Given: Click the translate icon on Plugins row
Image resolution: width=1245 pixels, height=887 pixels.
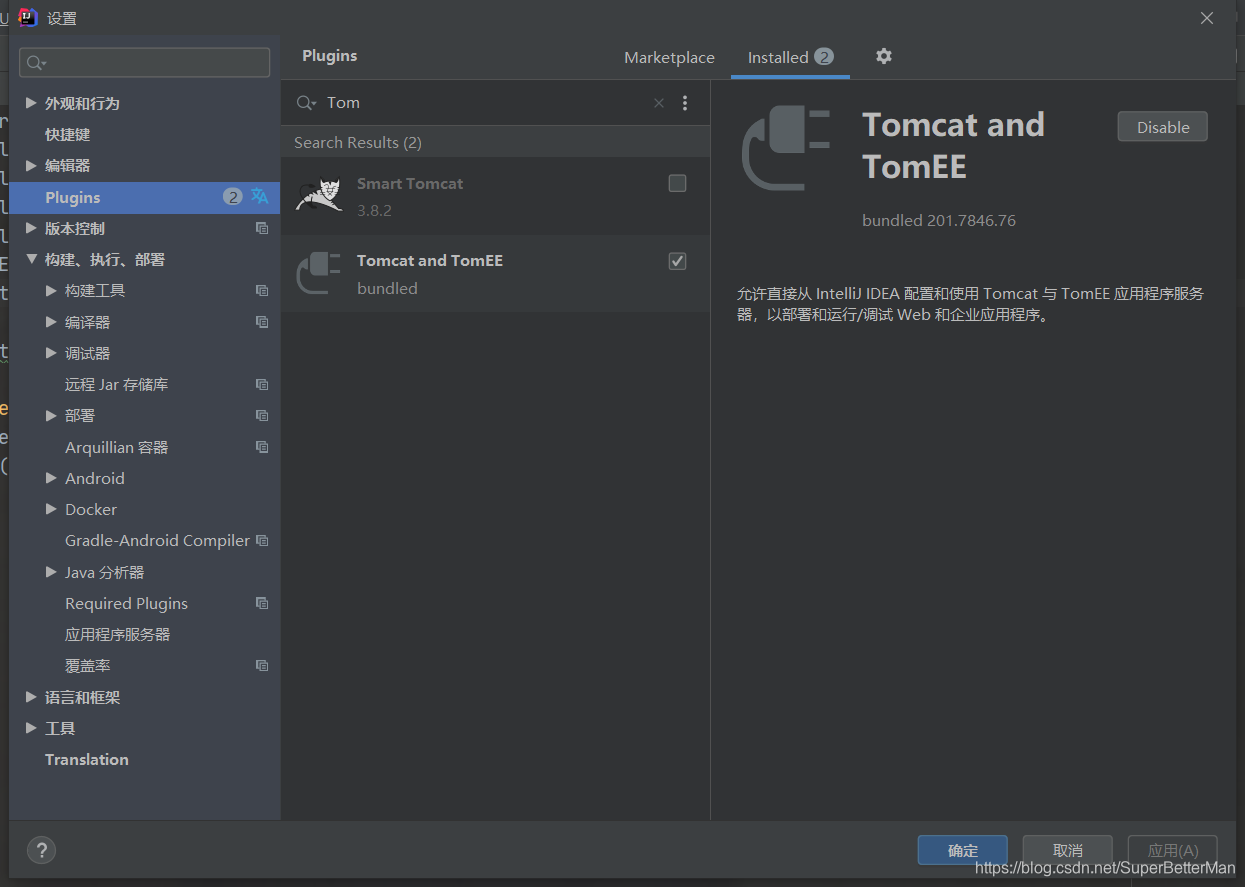Looking at the screenshot, I should click(260, 196).
